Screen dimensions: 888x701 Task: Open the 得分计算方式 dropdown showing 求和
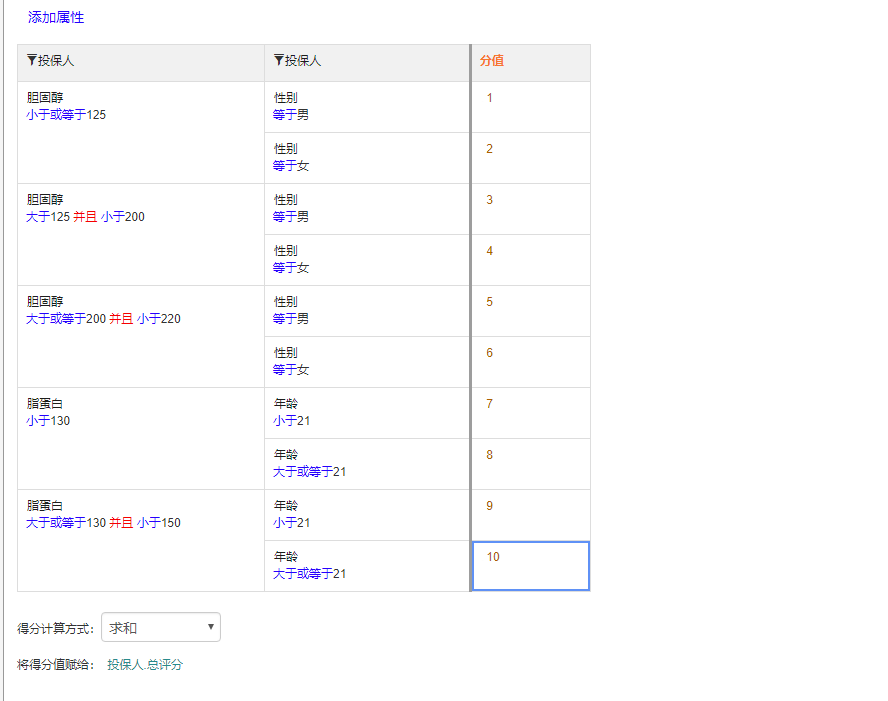[161, 628]
